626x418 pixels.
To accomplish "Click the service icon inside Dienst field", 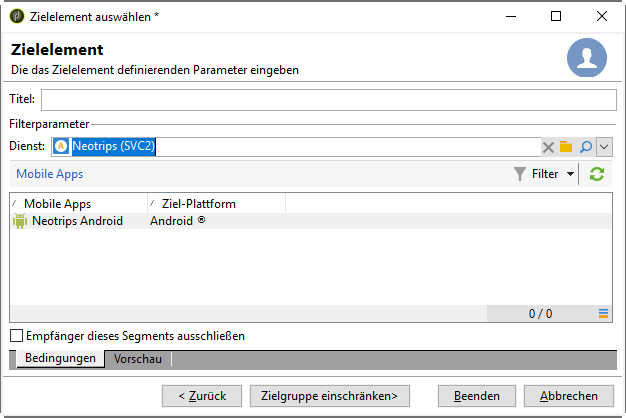I will [62, 147].
